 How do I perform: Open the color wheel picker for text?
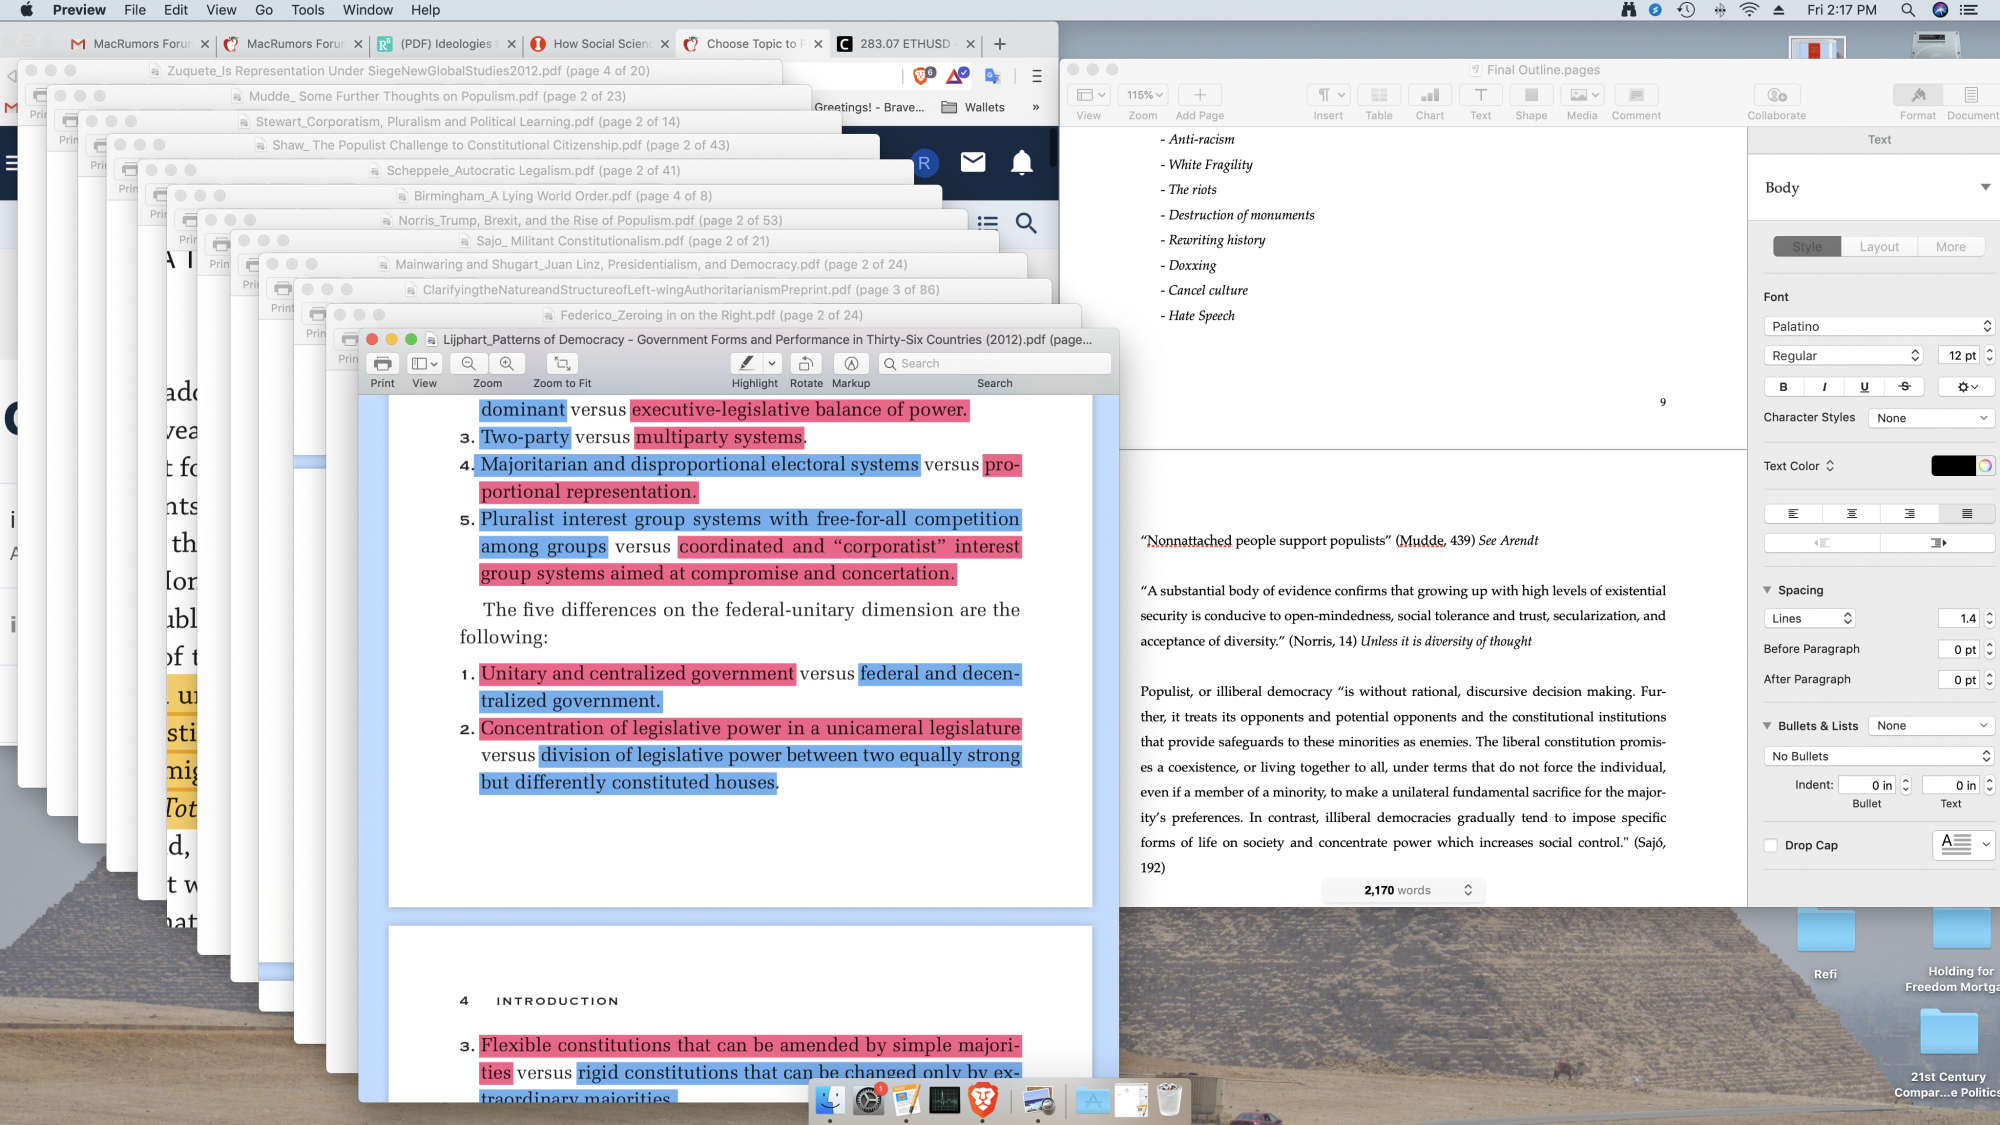(x=1985, y=466)
